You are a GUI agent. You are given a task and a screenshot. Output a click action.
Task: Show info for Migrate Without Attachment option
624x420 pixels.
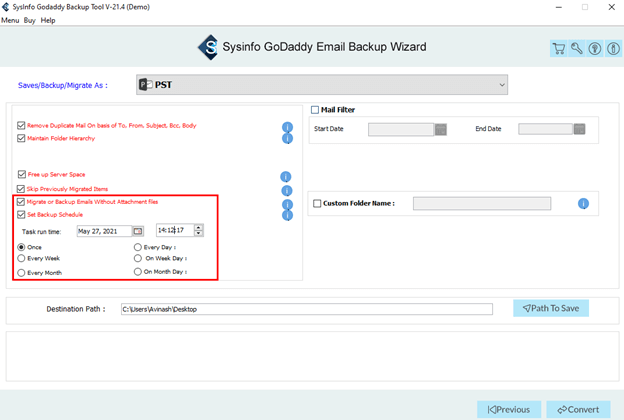coord(287,204)
